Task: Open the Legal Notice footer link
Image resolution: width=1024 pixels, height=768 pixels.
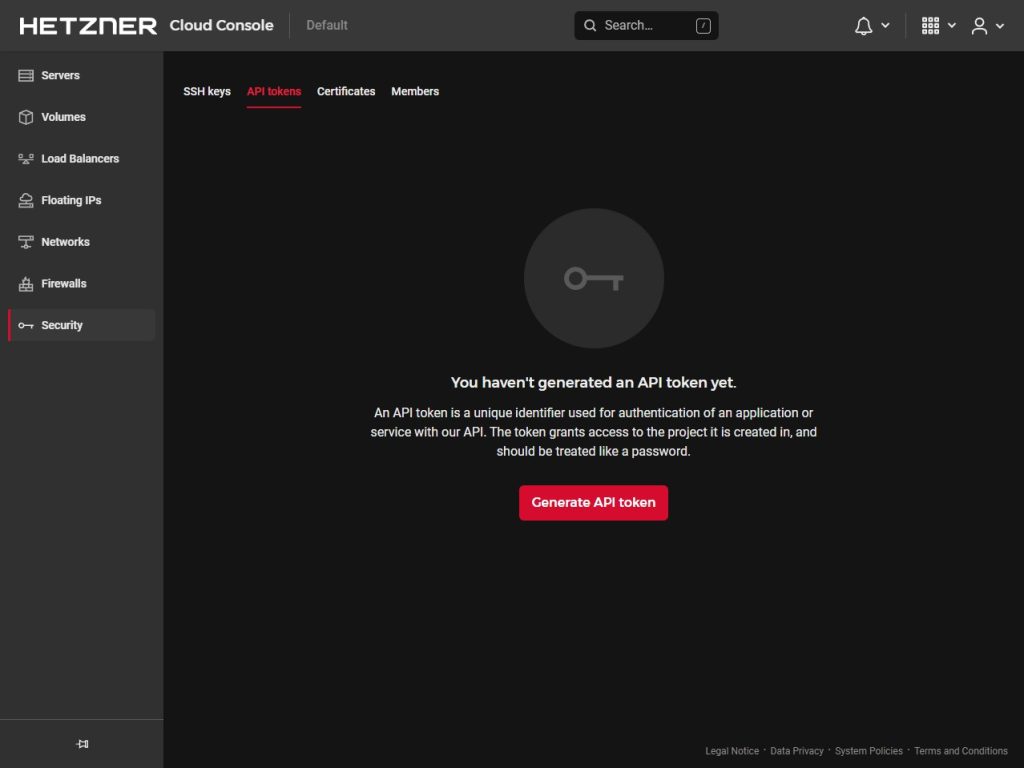Action: coord(732,751)
